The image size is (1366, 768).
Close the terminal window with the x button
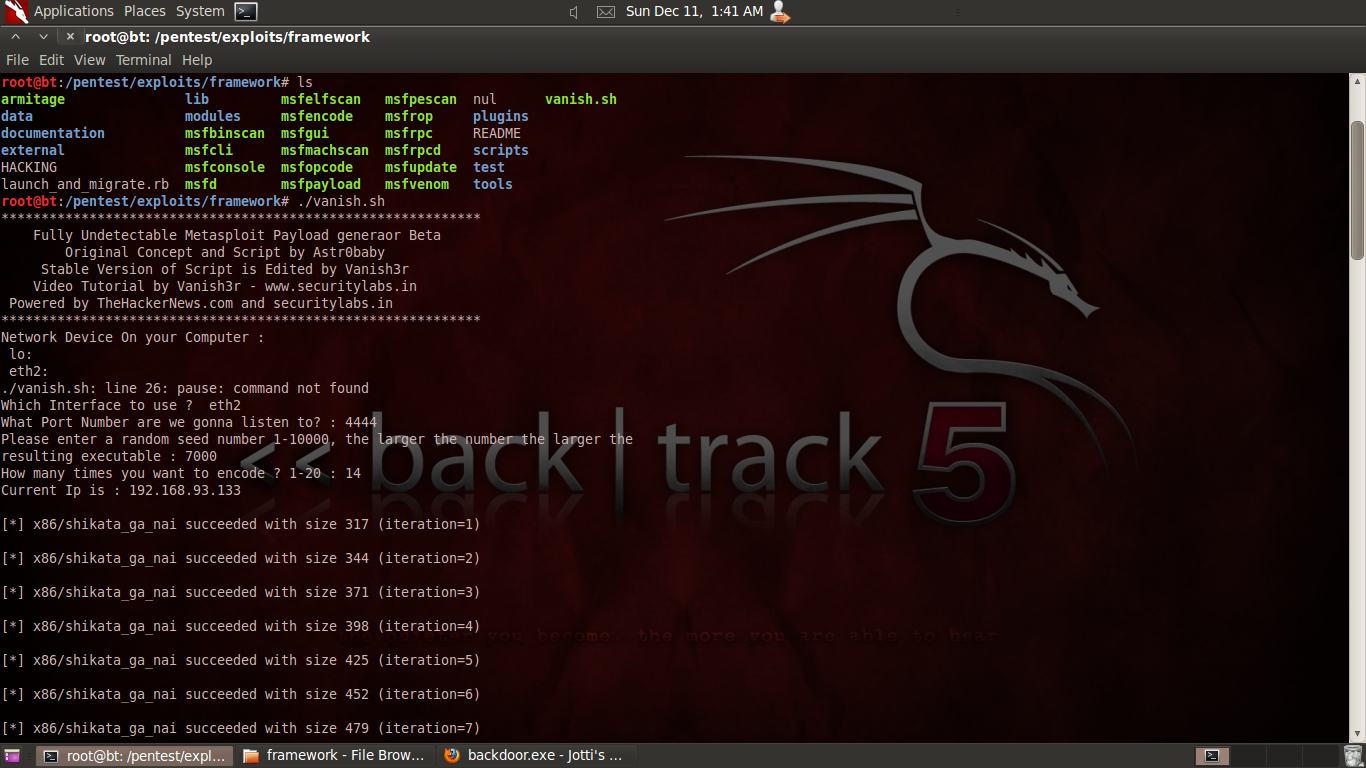tap(70, 37)
